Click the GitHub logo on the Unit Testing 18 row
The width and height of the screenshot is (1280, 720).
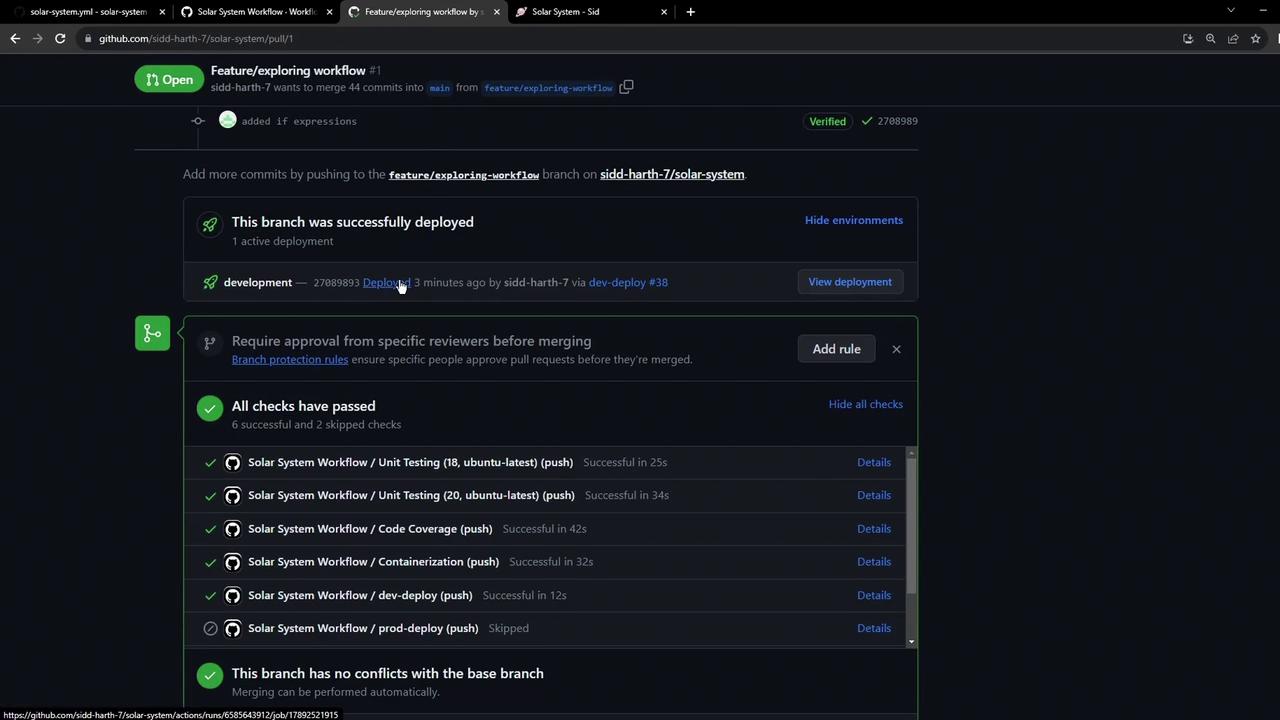click(x=233, y=462)
